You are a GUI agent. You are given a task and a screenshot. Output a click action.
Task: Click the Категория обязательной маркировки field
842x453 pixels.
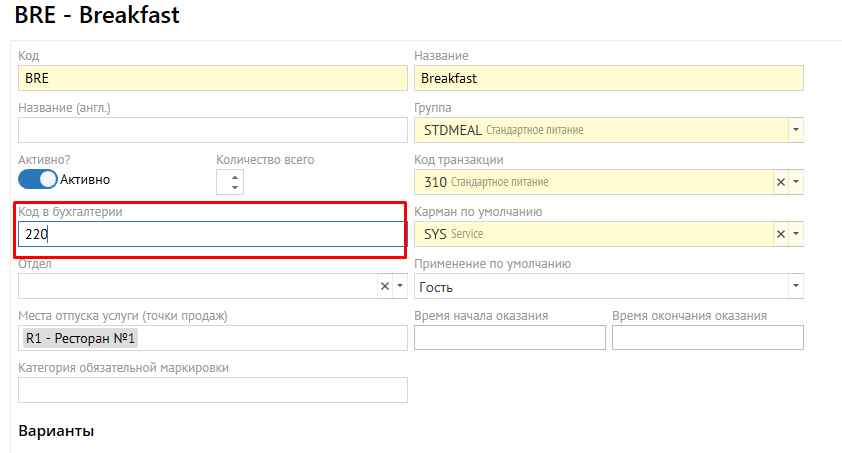212,390
